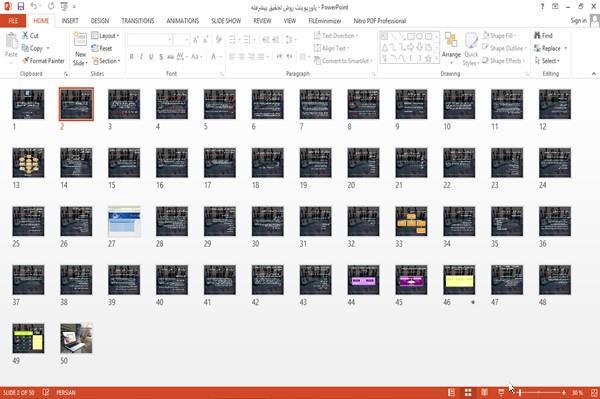
Task: Click the Save icon in quick access toolbar
Action: 21,6
